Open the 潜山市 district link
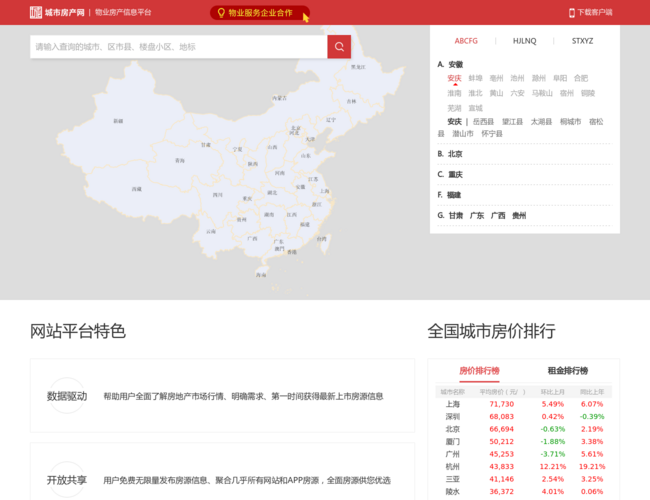 463,133
